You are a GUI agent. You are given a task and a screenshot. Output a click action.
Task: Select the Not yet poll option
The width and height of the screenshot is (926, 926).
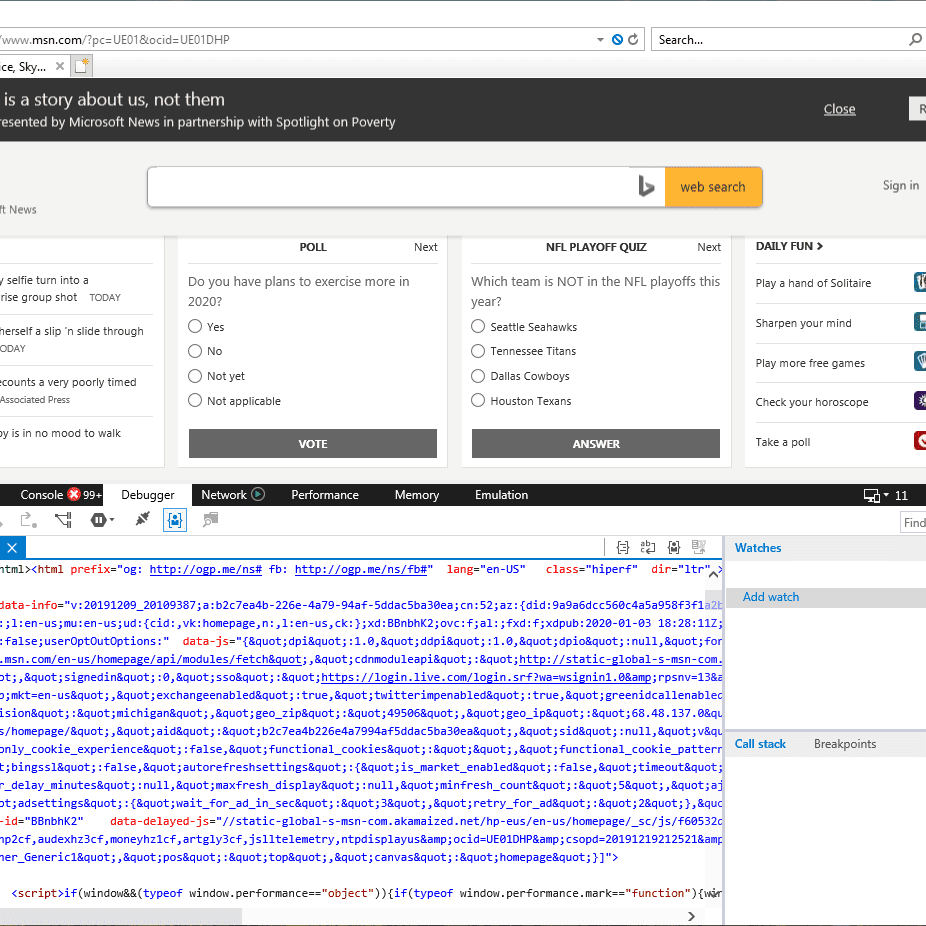(195, 376)
